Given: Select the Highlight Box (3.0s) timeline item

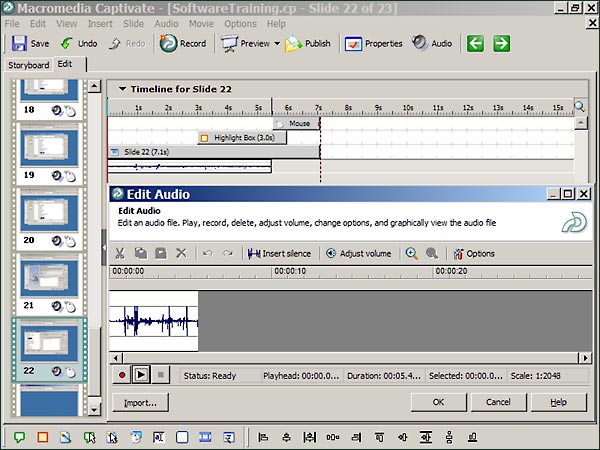Looking at the screenshot, I should tap(242, 138).
